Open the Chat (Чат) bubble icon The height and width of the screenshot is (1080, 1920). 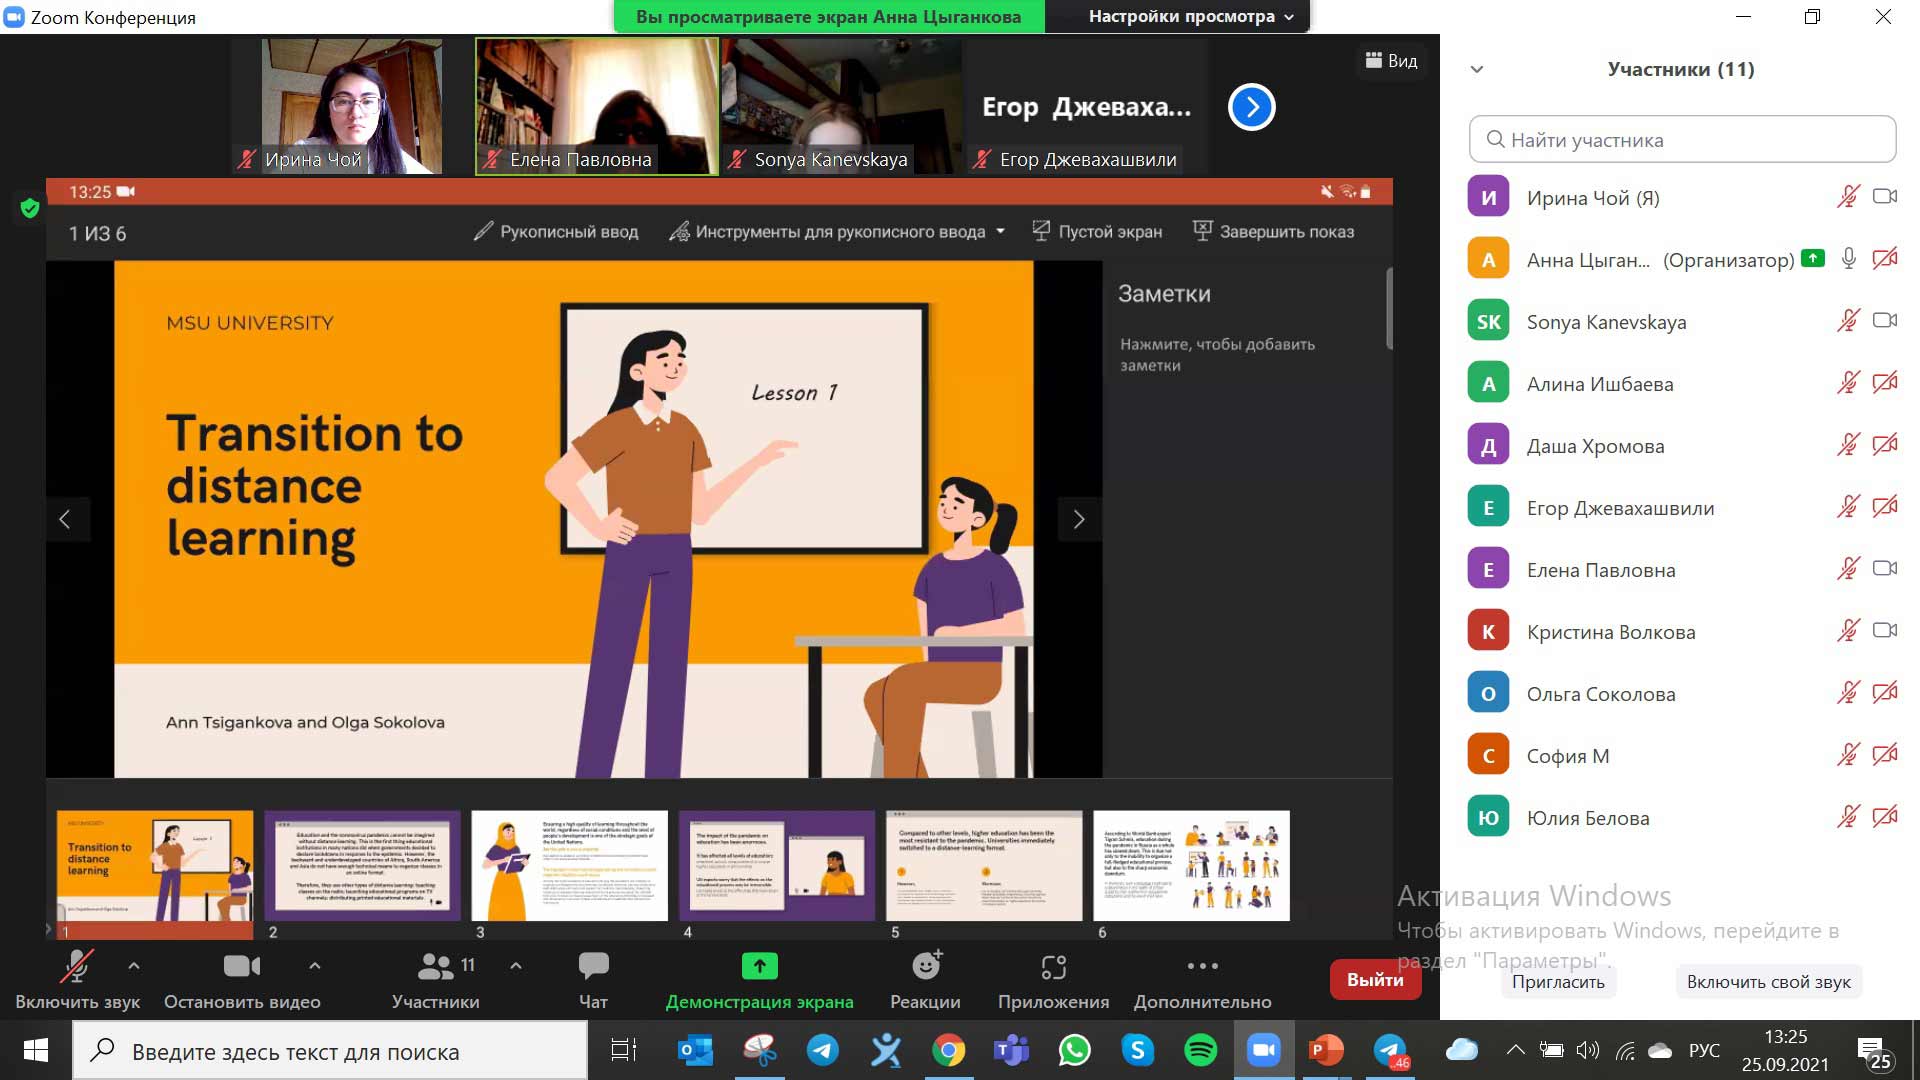(593, 966)
